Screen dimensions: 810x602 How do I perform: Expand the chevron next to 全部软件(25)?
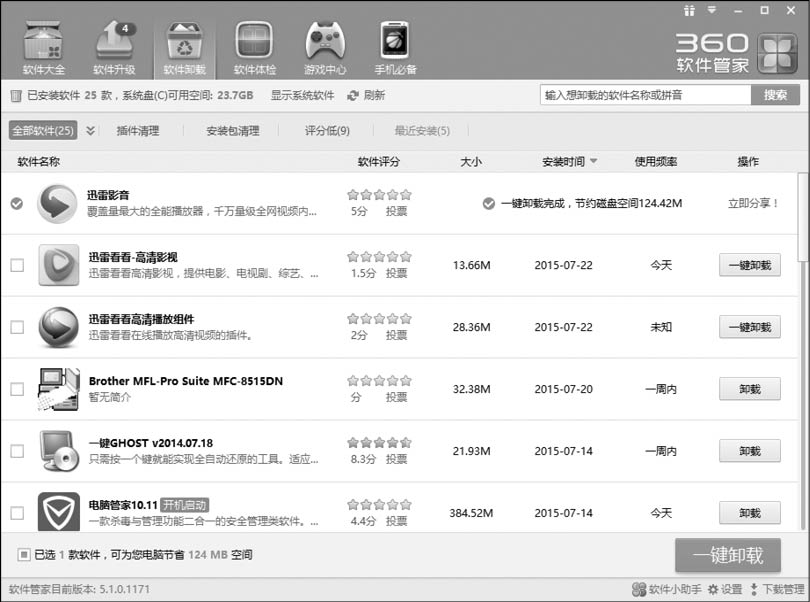tap(90, 130)
